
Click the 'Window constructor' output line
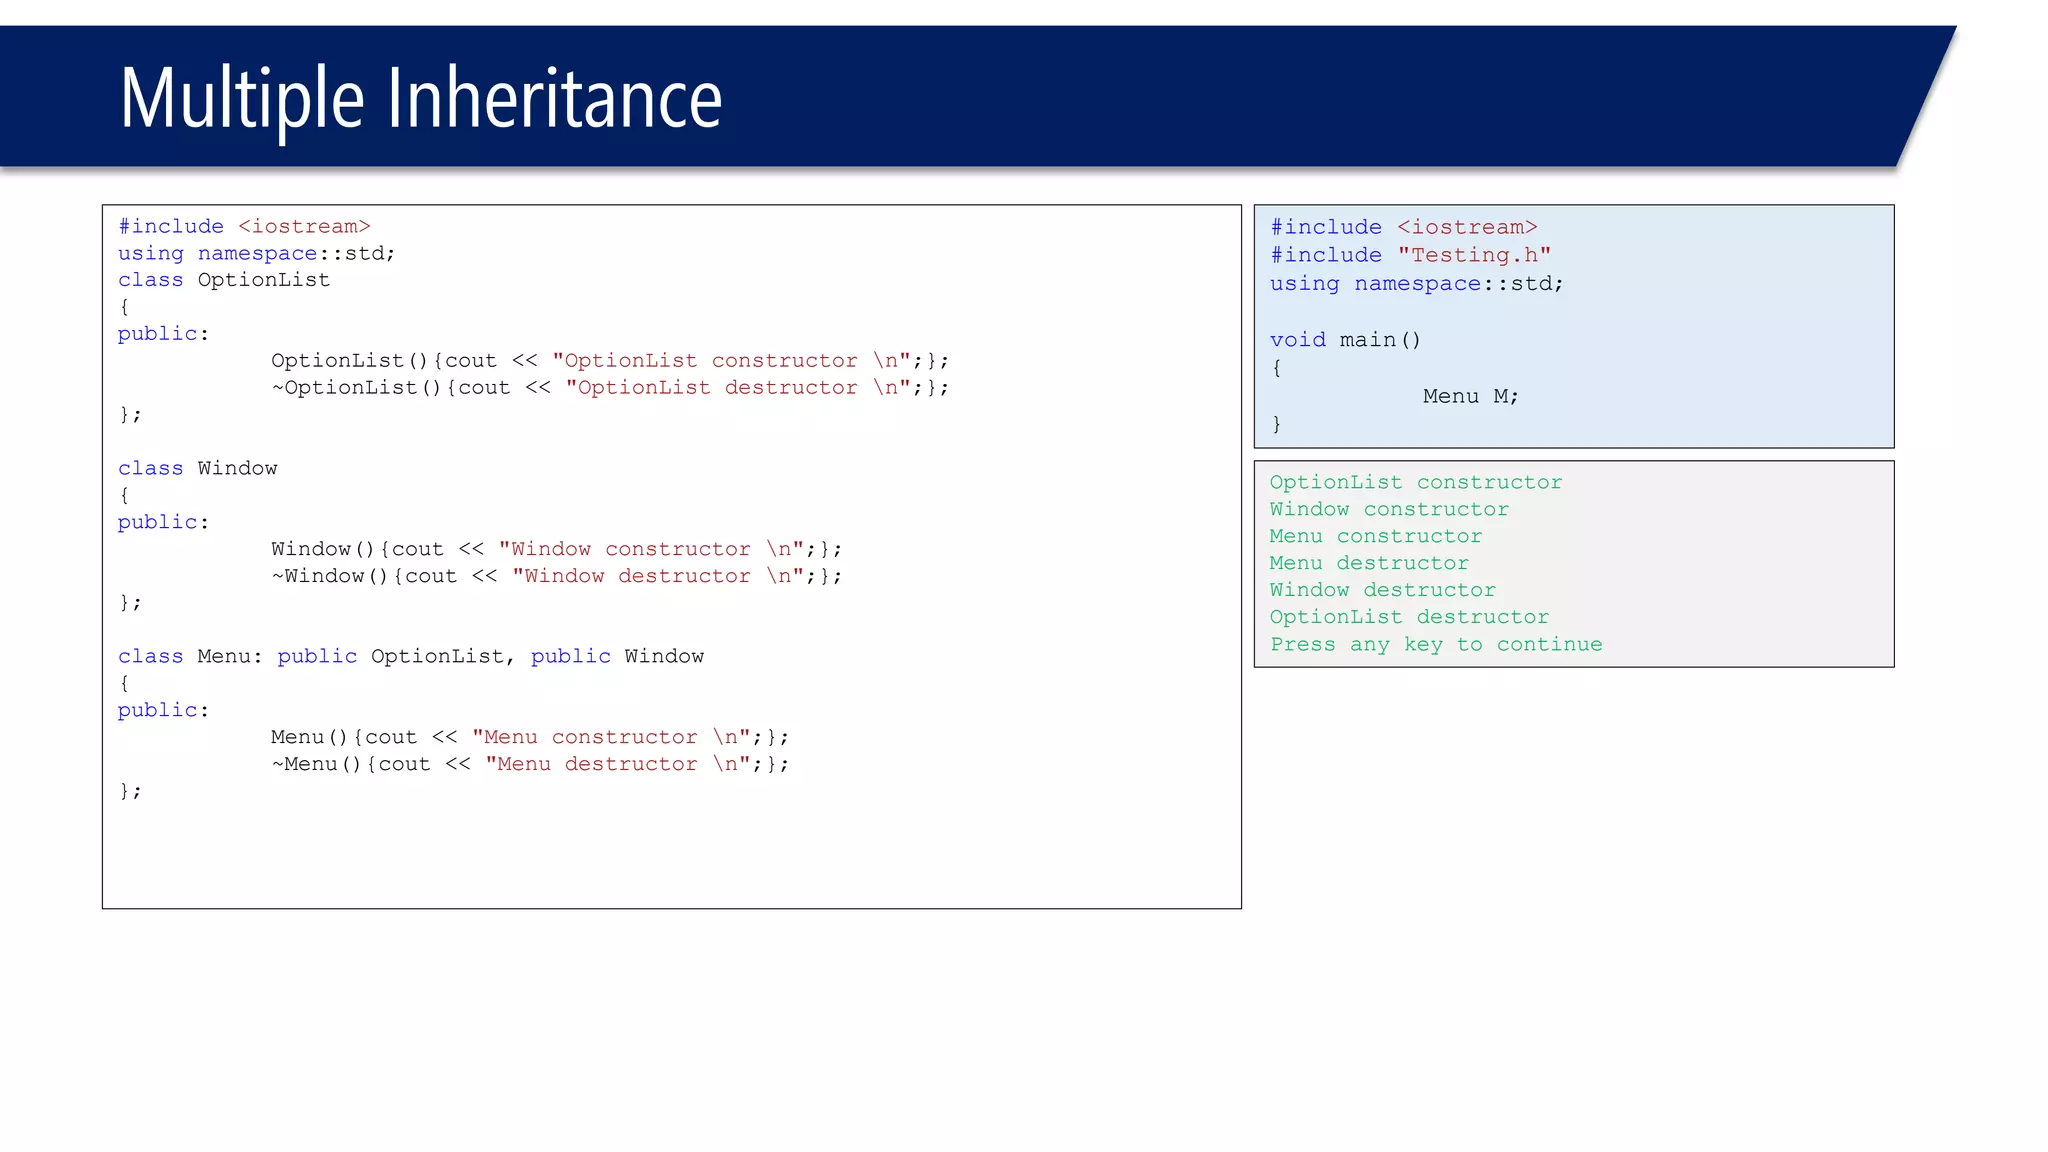point(1389,510)
